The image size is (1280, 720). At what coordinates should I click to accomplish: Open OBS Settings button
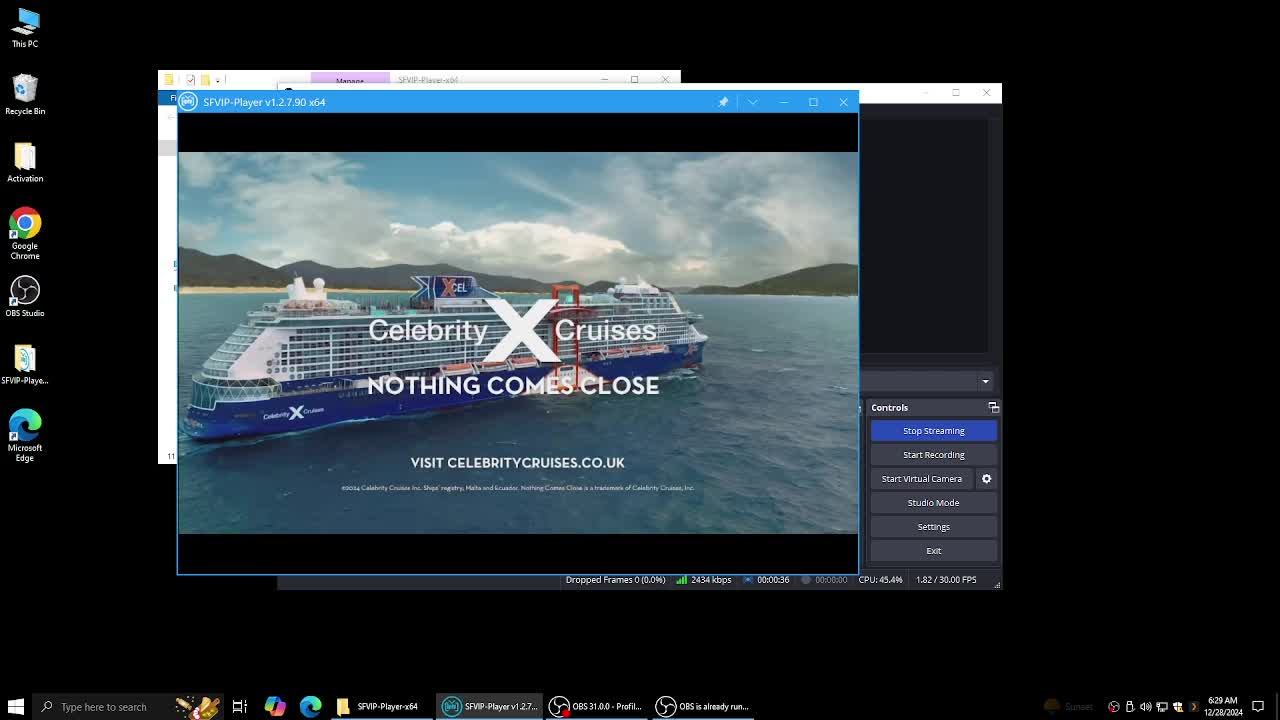[x=933, y=527]
